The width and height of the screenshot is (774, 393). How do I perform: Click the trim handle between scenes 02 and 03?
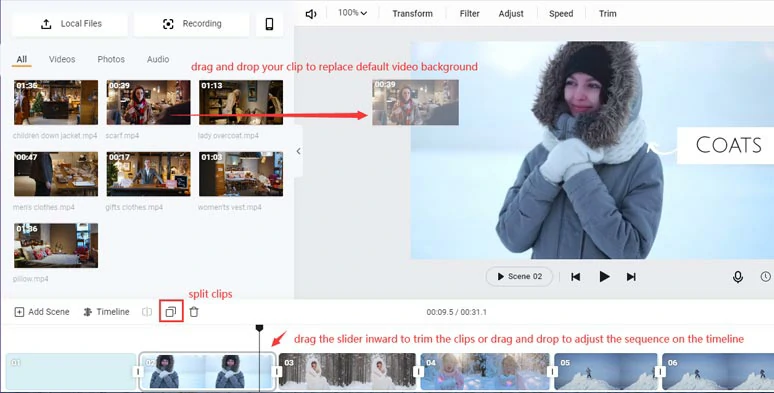tap(277, 372)
